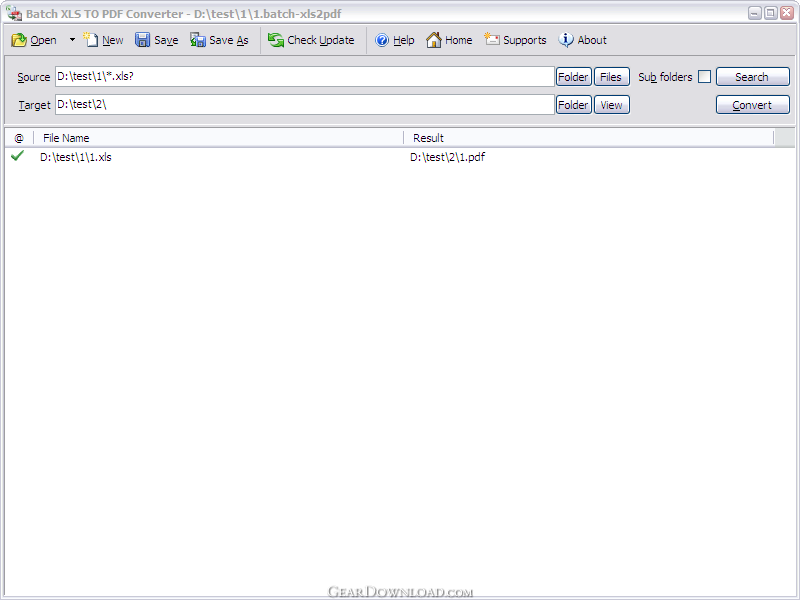The width and height of the screenshot is (800, 600).
Task: Enable the Sub folders checkbox
Action: 705,77
